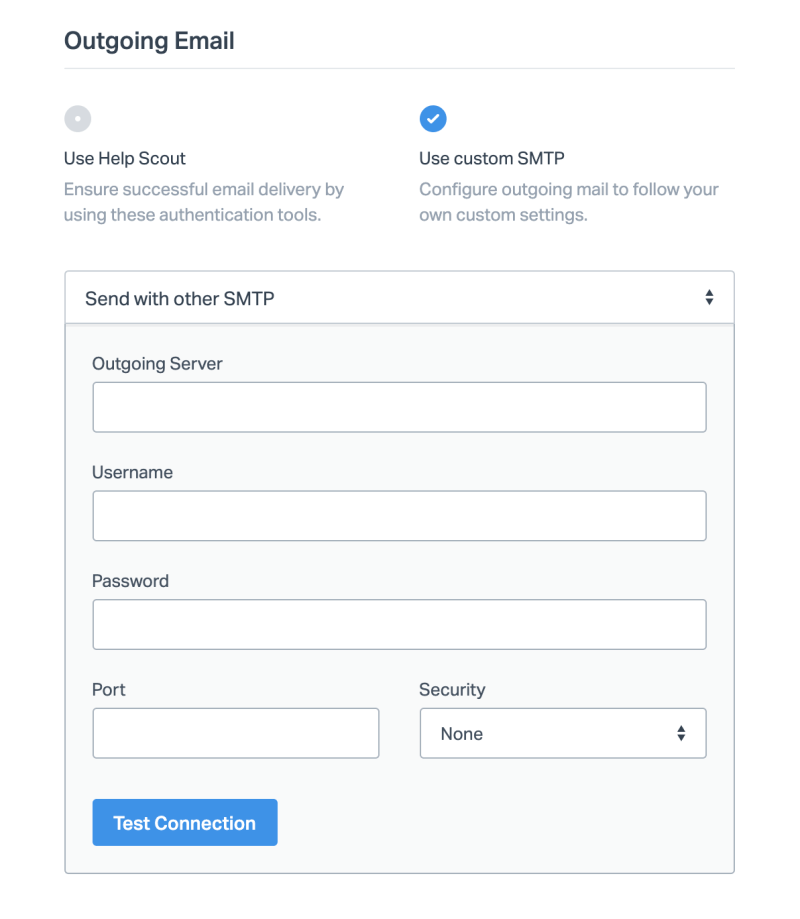Image resolution: width=800 pixels, height=919 pixels.
Task: Select the Use custom SMTP radio button
Action: (433, 119)
